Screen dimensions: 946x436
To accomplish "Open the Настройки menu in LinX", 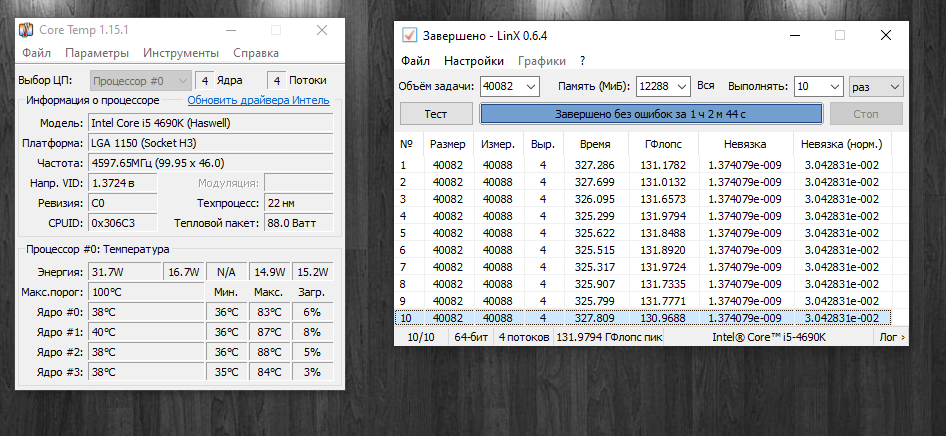I will pyautogui.click(x=474, y=61).
